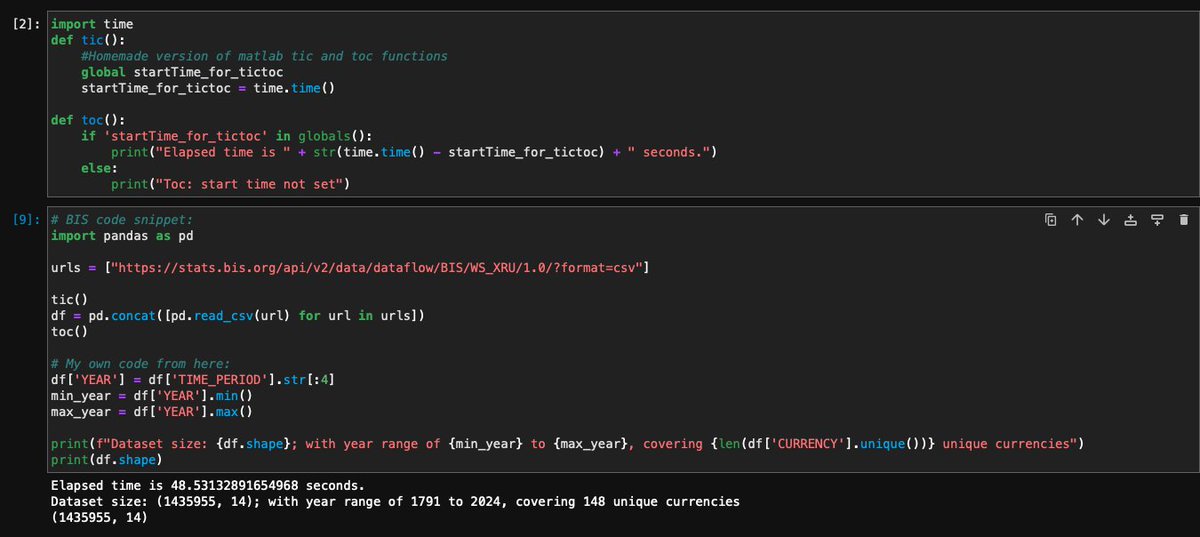This screenshot has height=537, width=1200.
Task: Move the active cell down
Action: [1103, 219]
